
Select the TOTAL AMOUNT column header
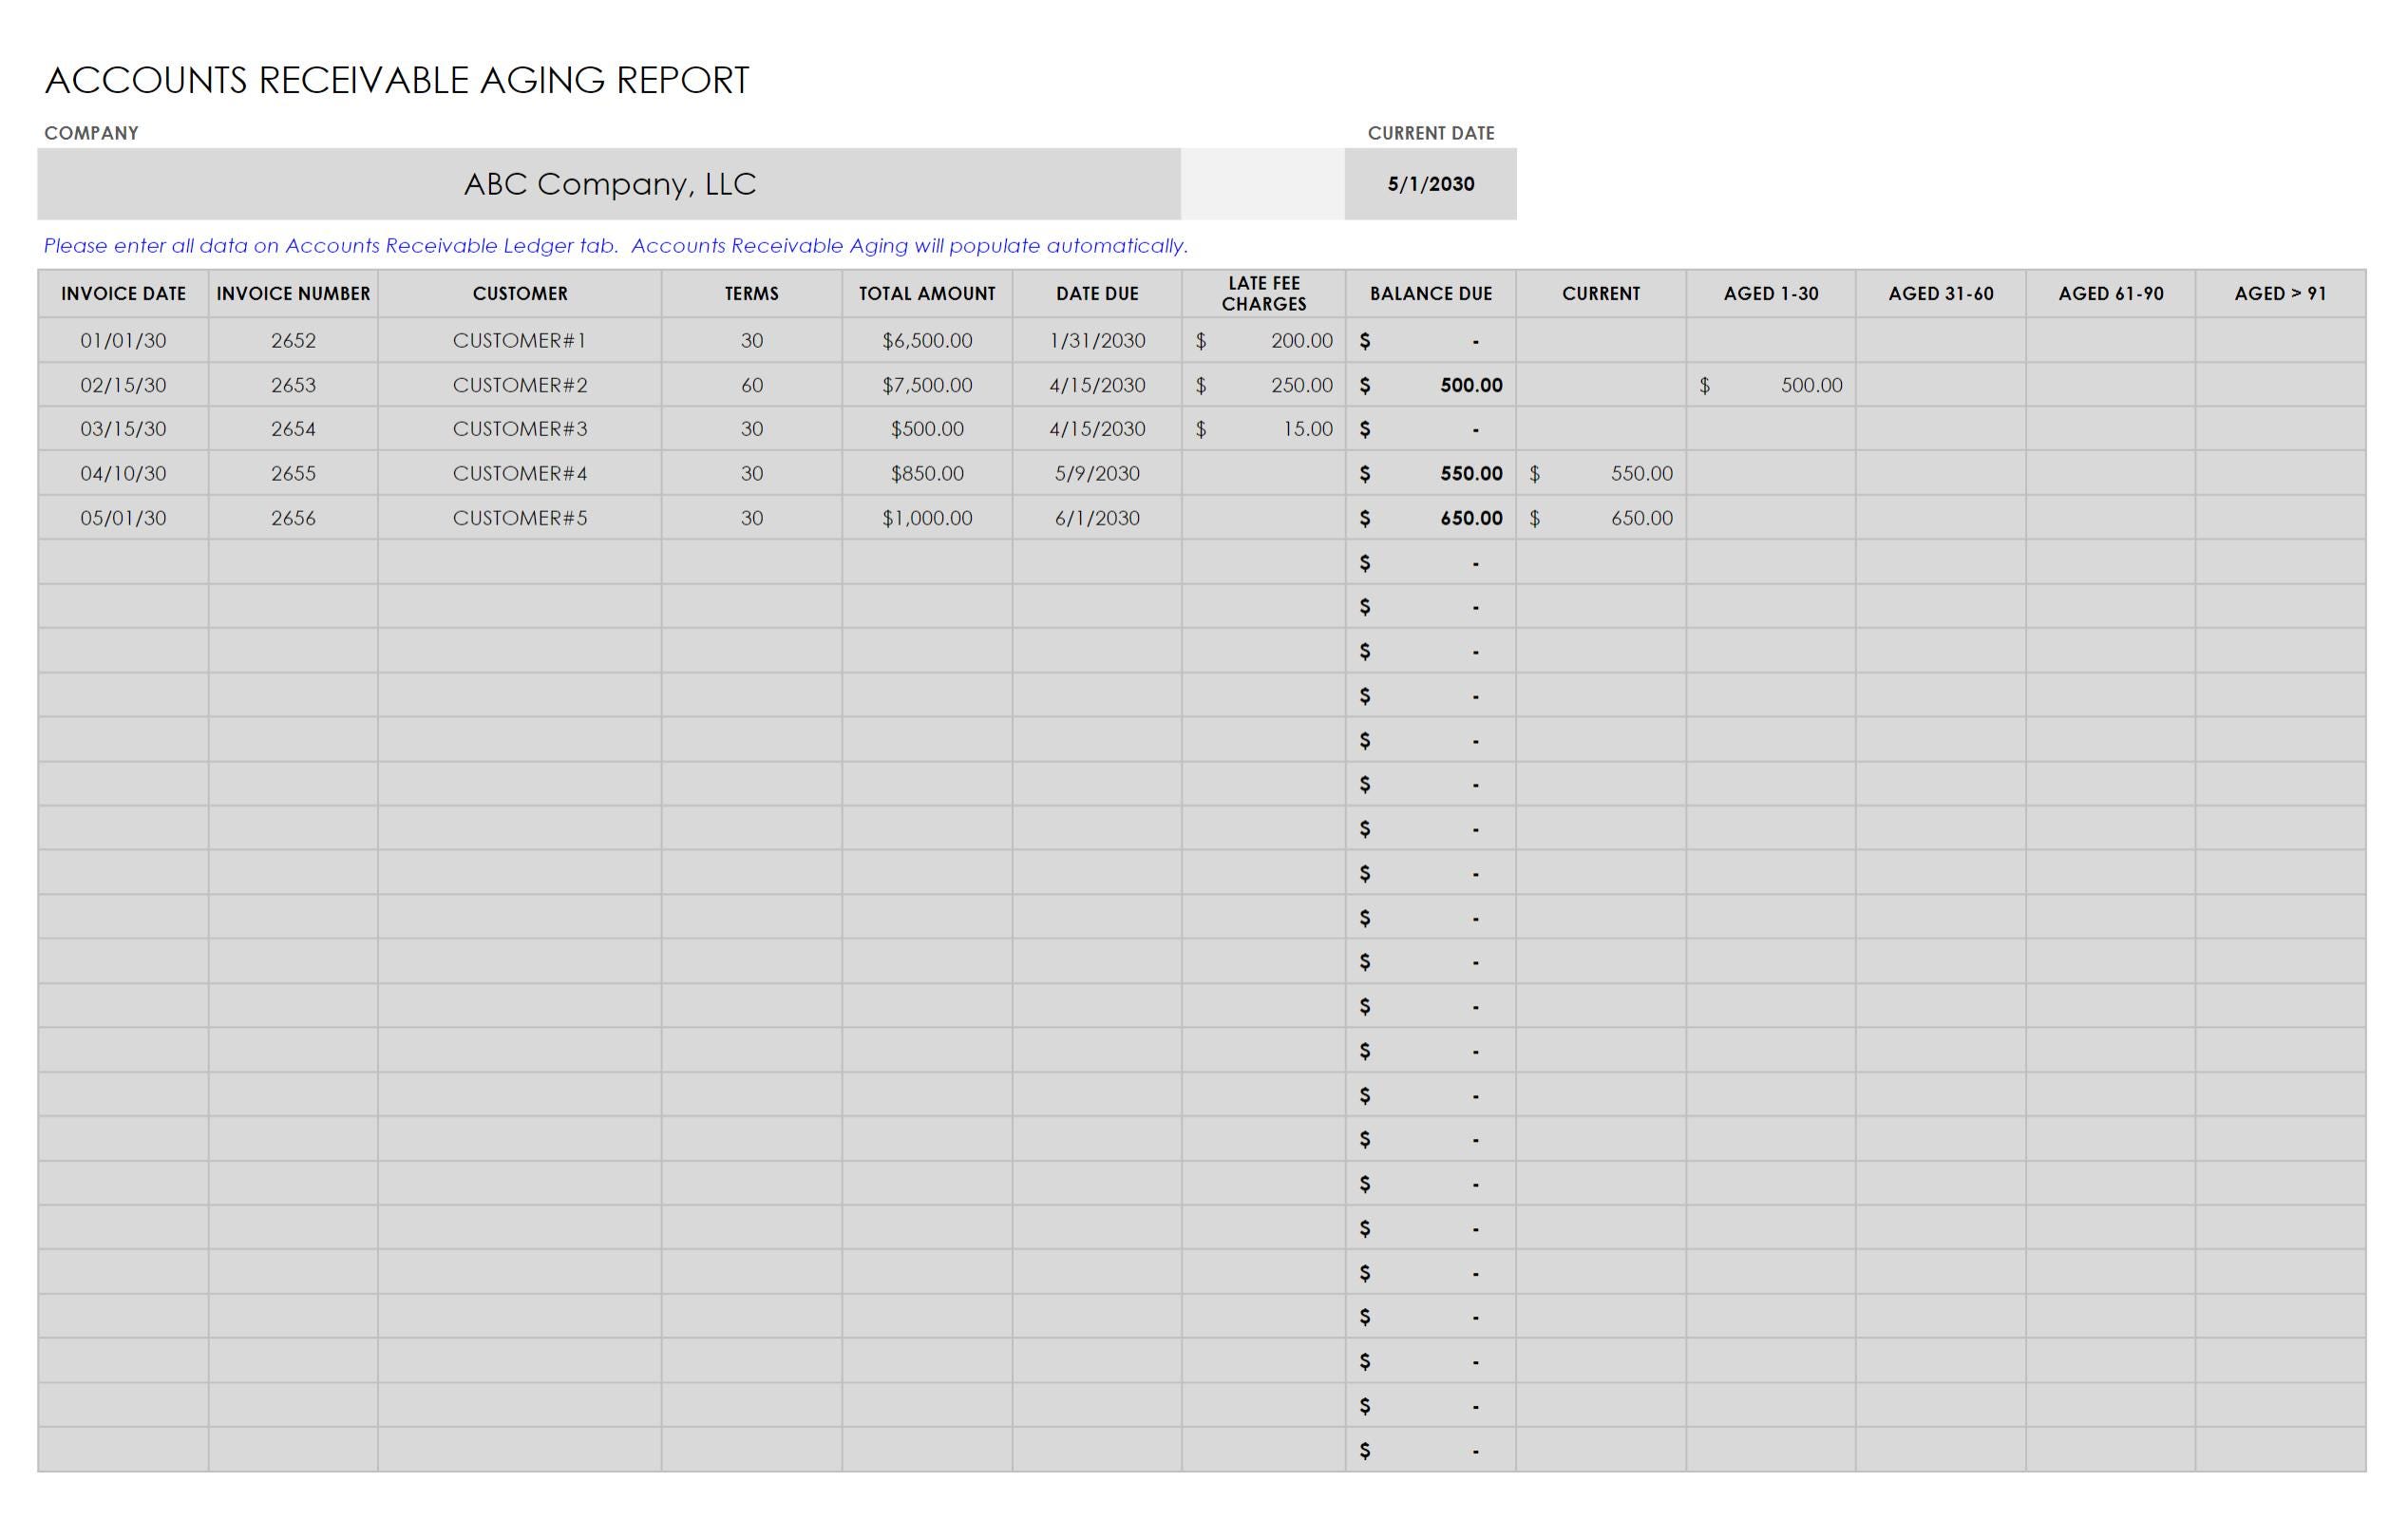(925, 293)
